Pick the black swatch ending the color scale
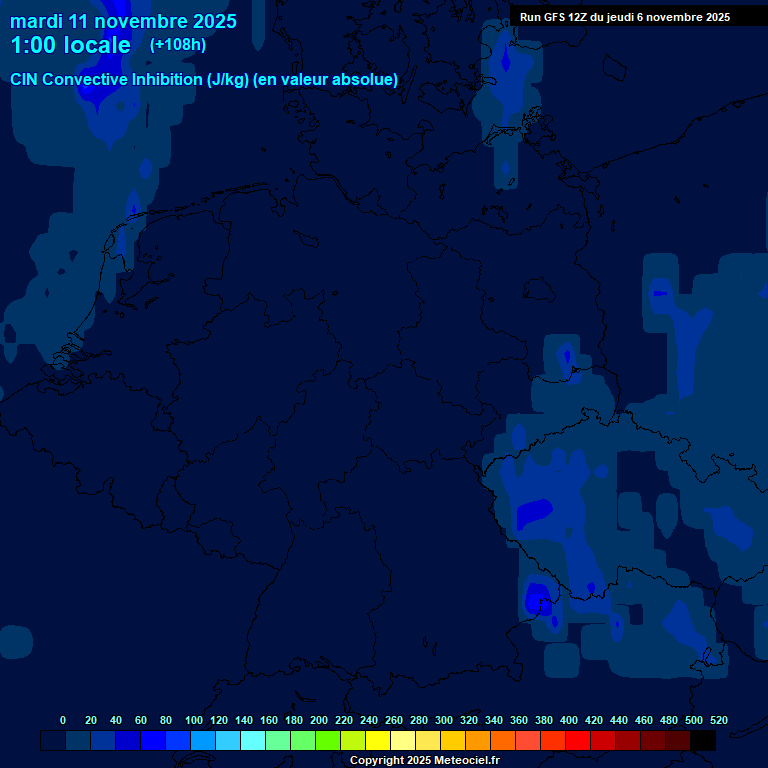The width and height of the screenshot is (768, 768). [703, 741]
